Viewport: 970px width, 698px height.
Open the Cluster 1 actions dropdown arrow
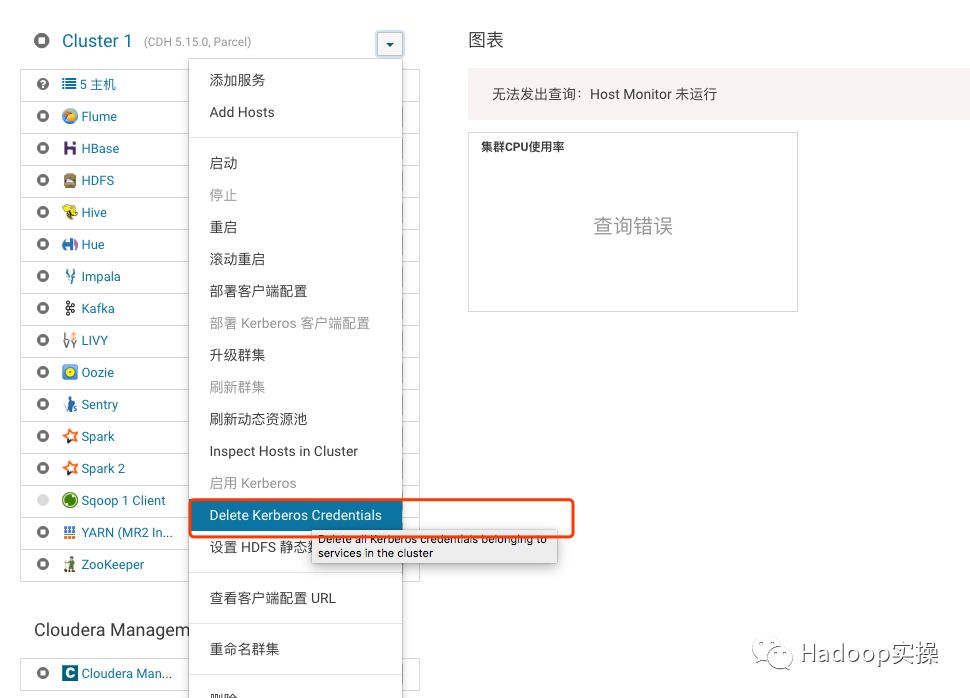pos(390,45)
